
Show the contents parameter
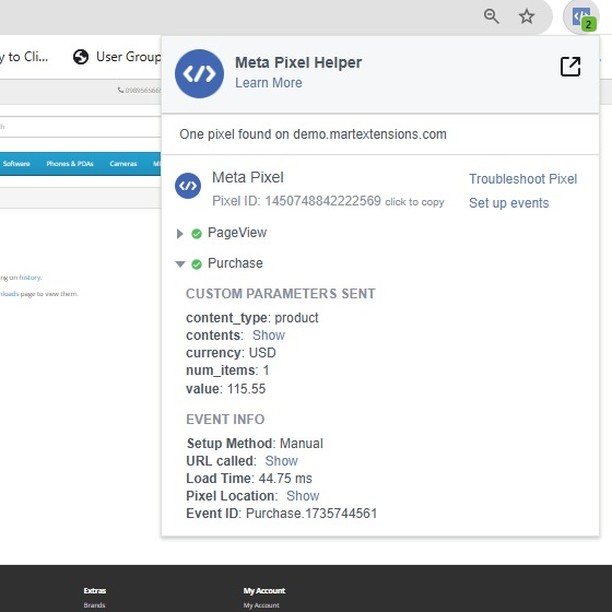(269, 335)
